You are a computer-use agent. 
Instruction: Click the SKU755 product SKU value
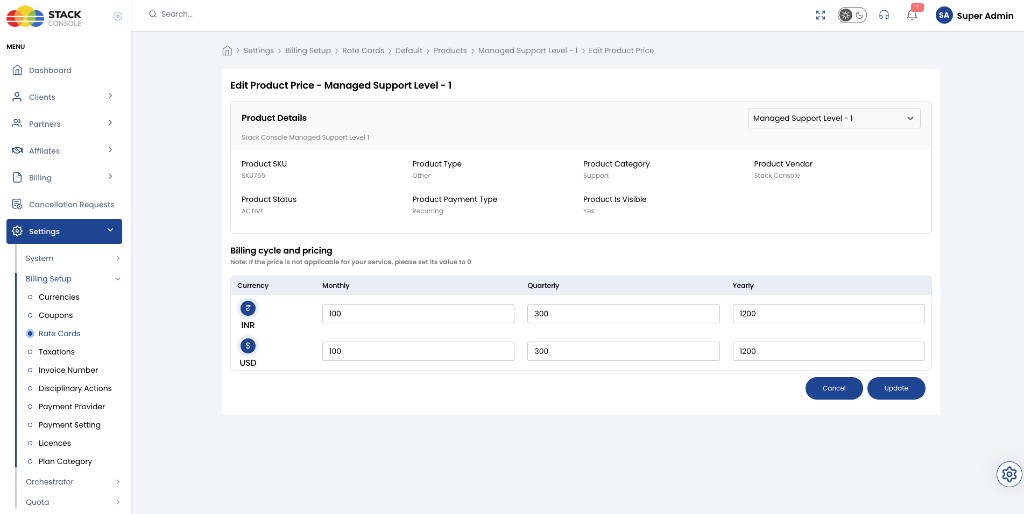253,176
